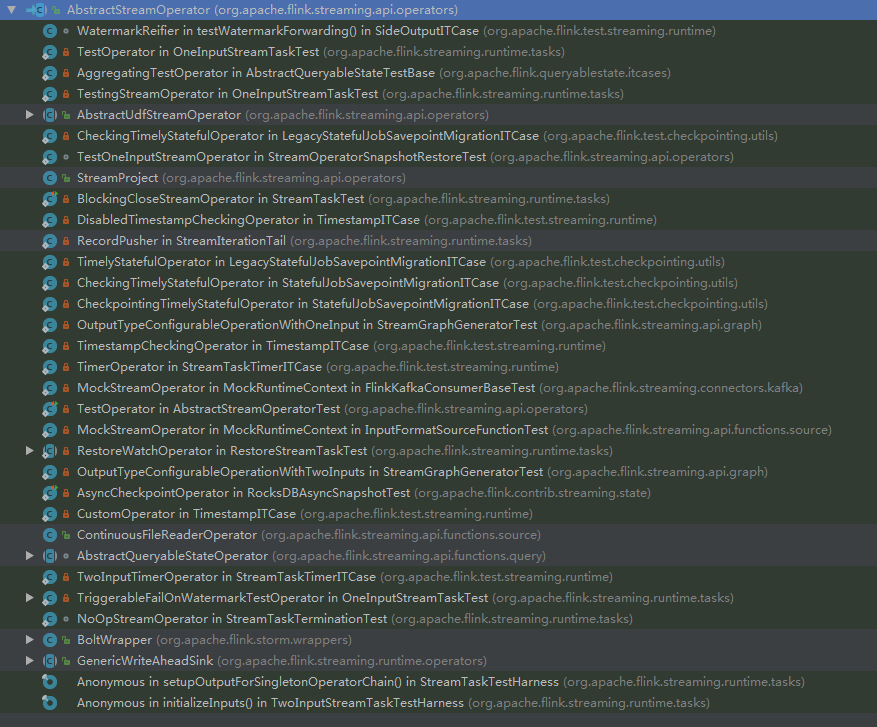
Task: Click the AsyncCheckpointOperator class icon
Action: pos(50,493)
